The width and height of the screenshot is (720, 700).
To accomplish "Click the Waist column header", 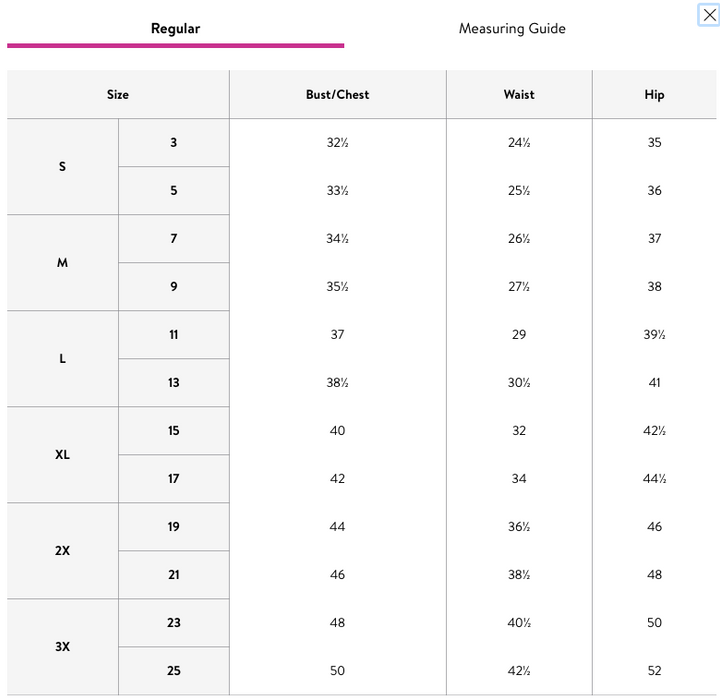I will click(519, 95).
